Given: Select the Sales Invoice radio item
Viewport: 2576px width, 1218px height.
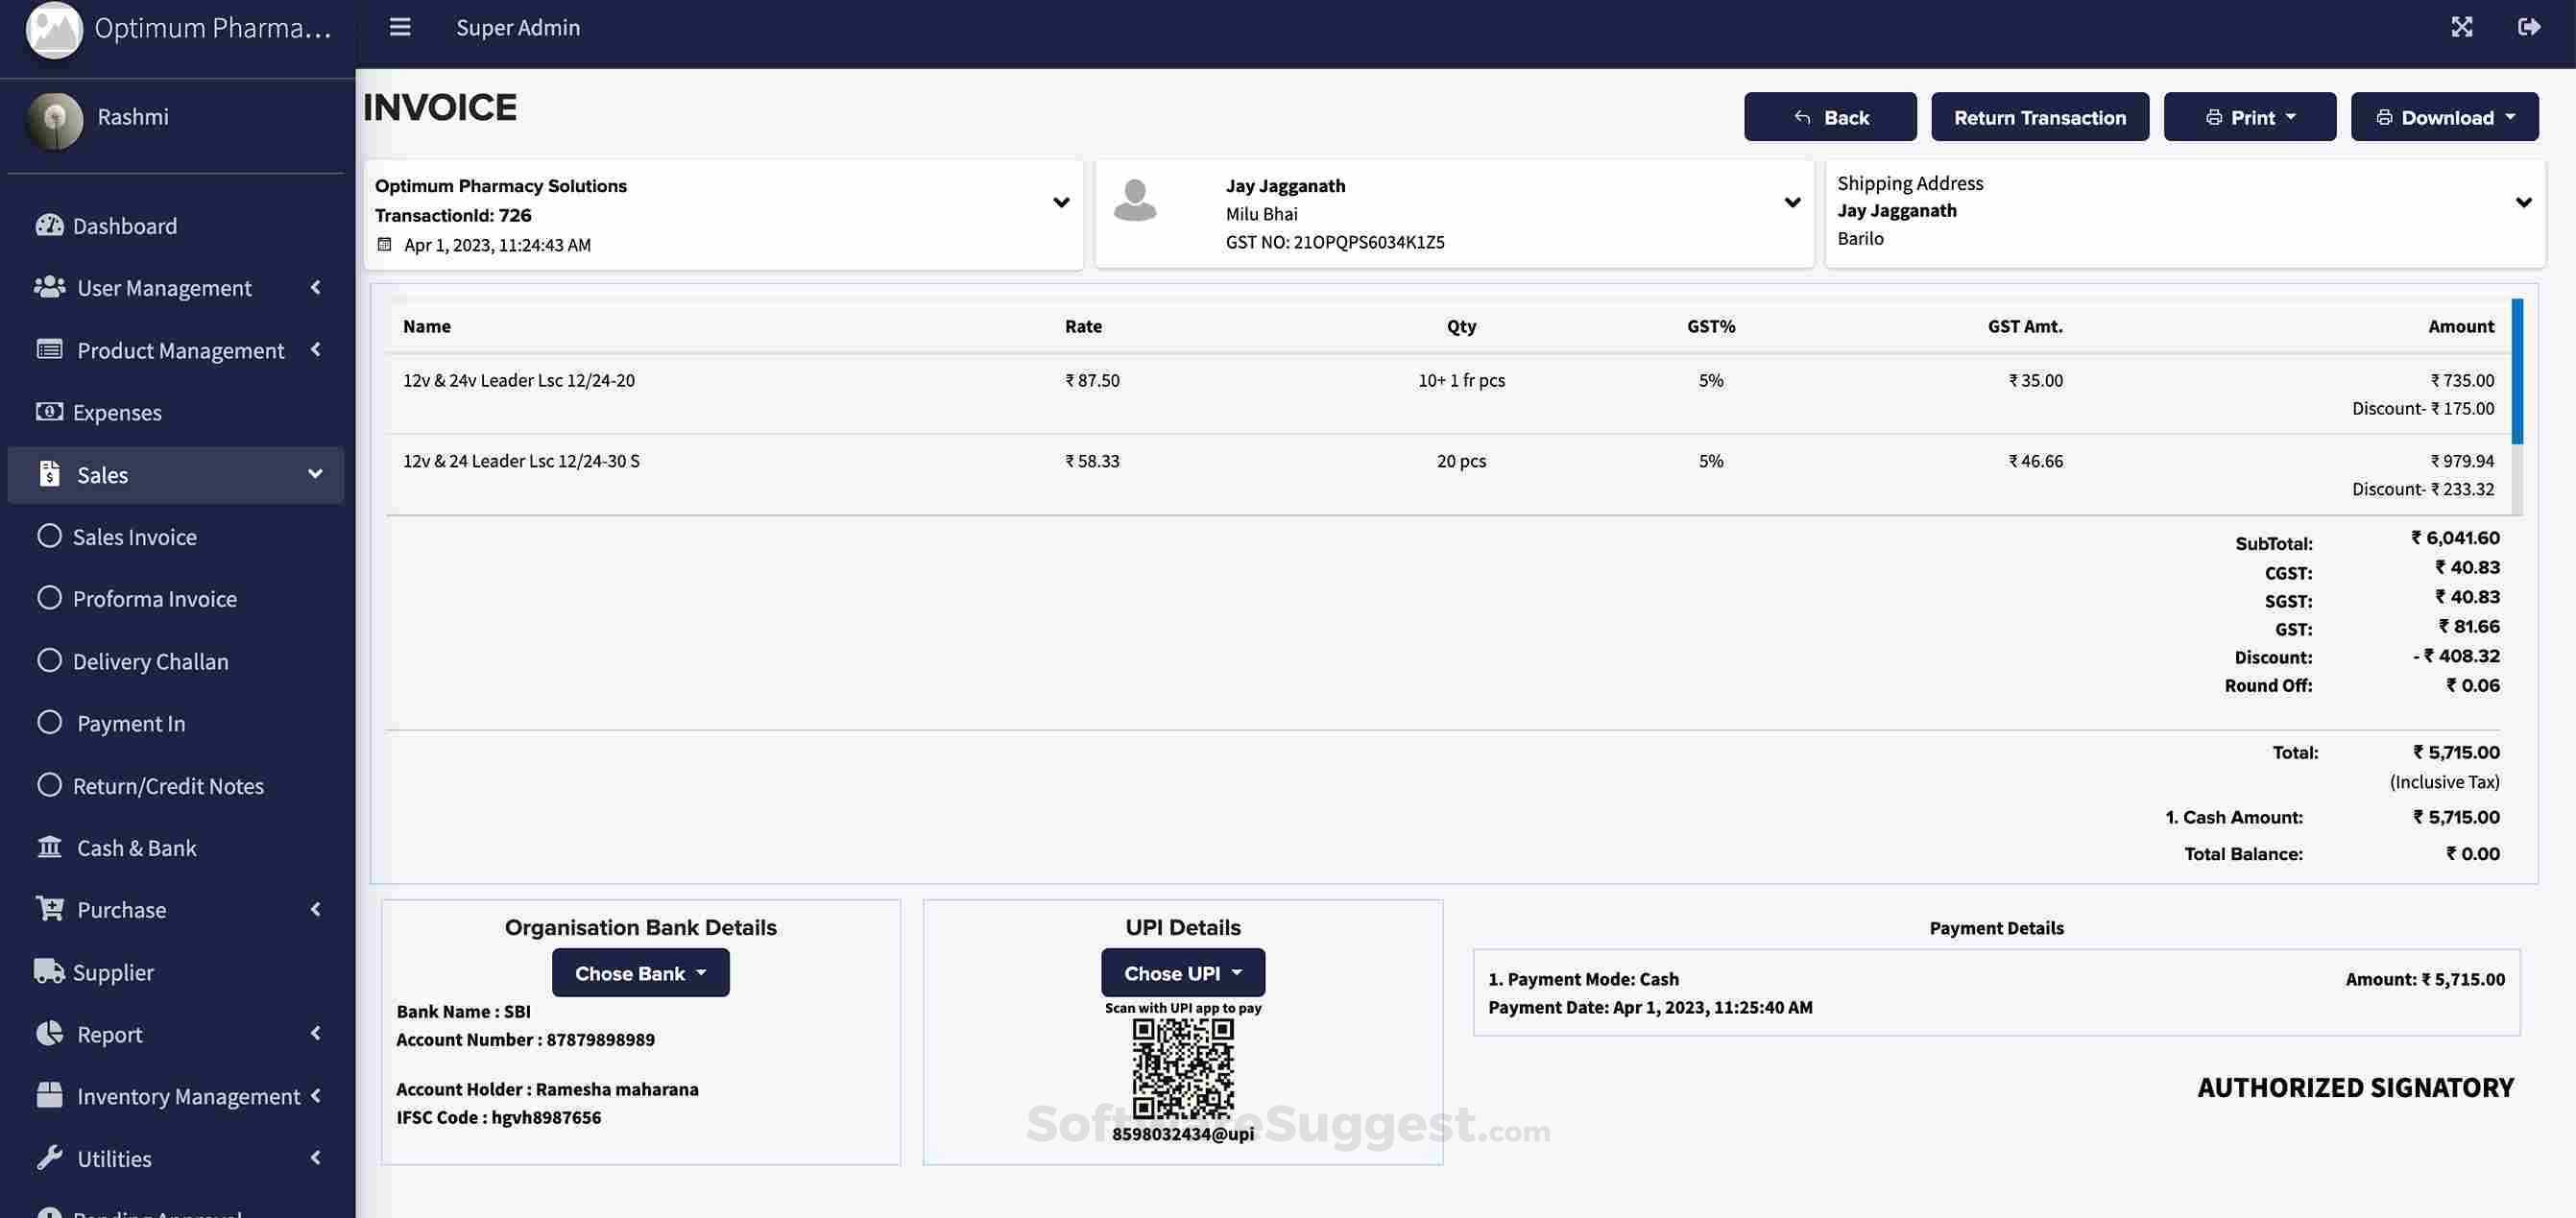Looking at the screenshot, I should (49, 536).
